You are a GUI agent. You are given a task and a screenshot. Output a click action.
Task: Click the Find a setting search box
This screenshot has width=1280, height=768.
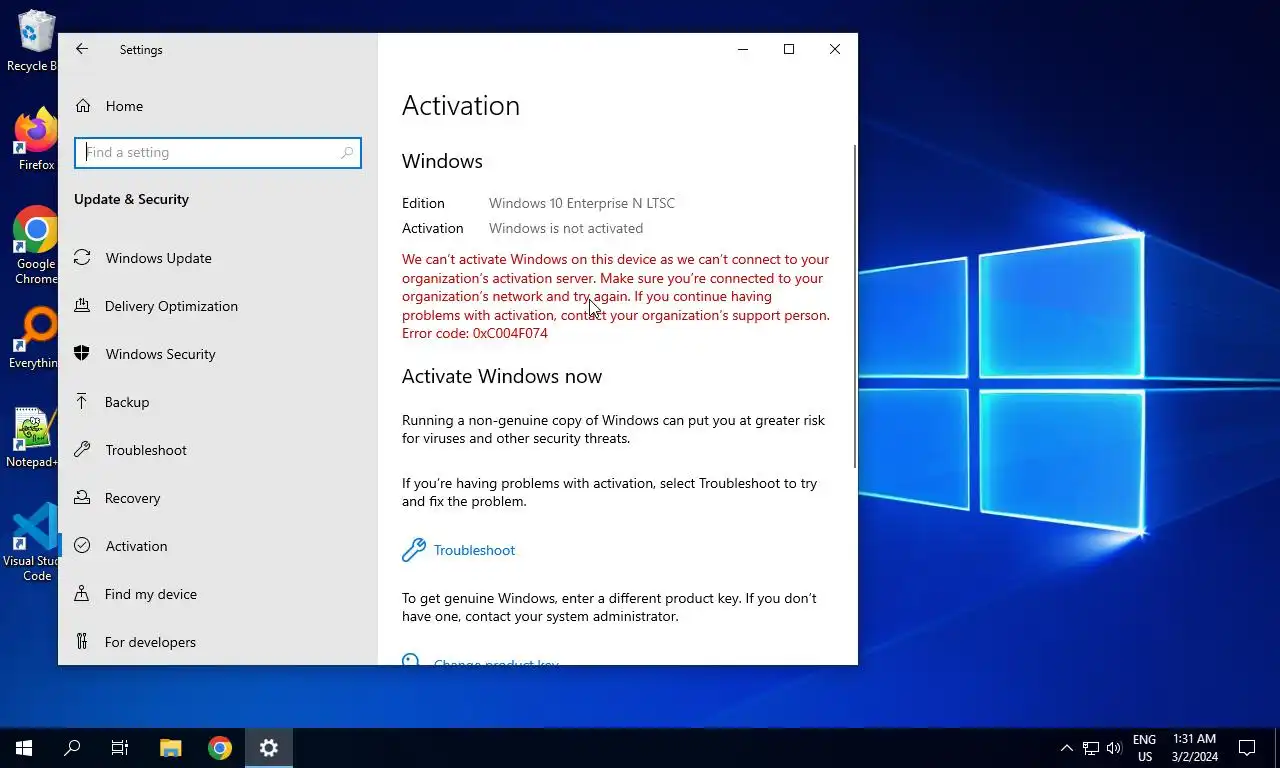[218, 152]
